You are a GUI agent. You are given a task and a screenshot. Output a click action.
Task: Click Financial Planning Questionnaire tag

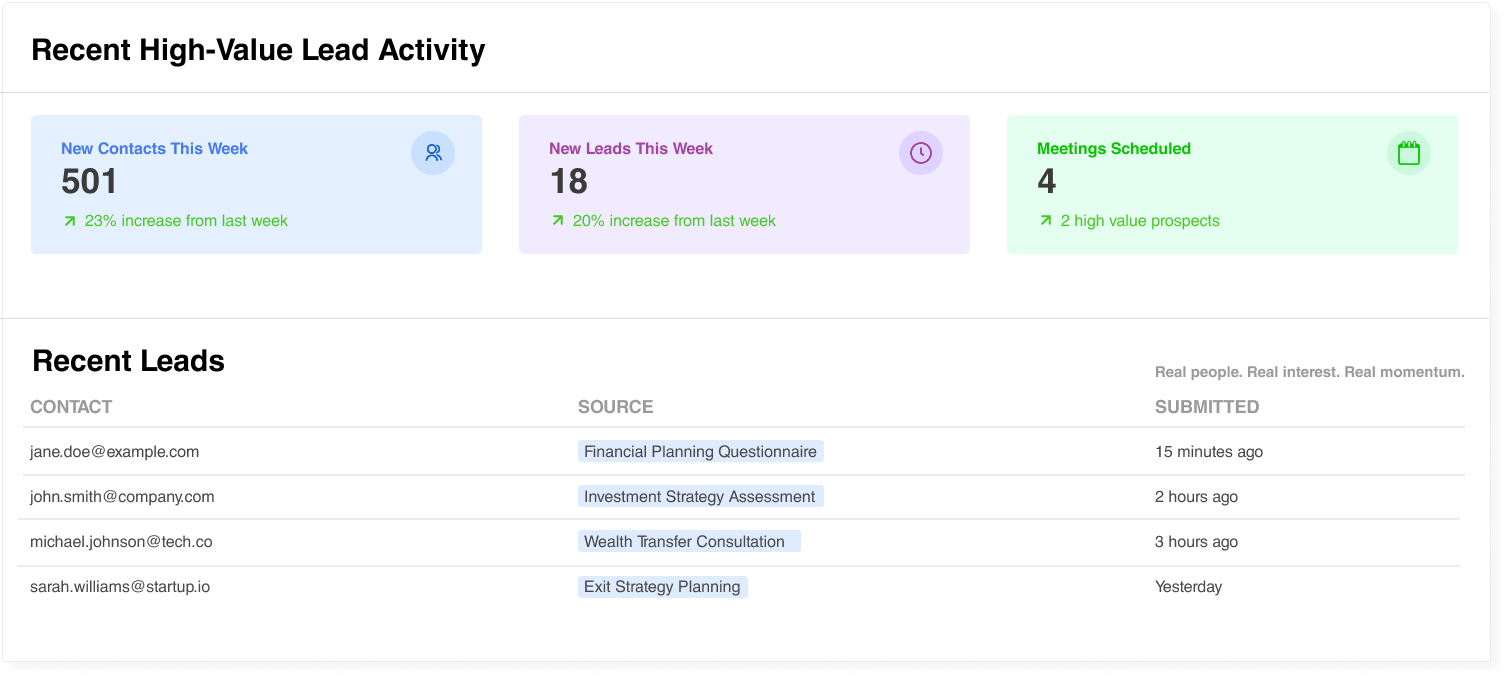pos(700,452)
